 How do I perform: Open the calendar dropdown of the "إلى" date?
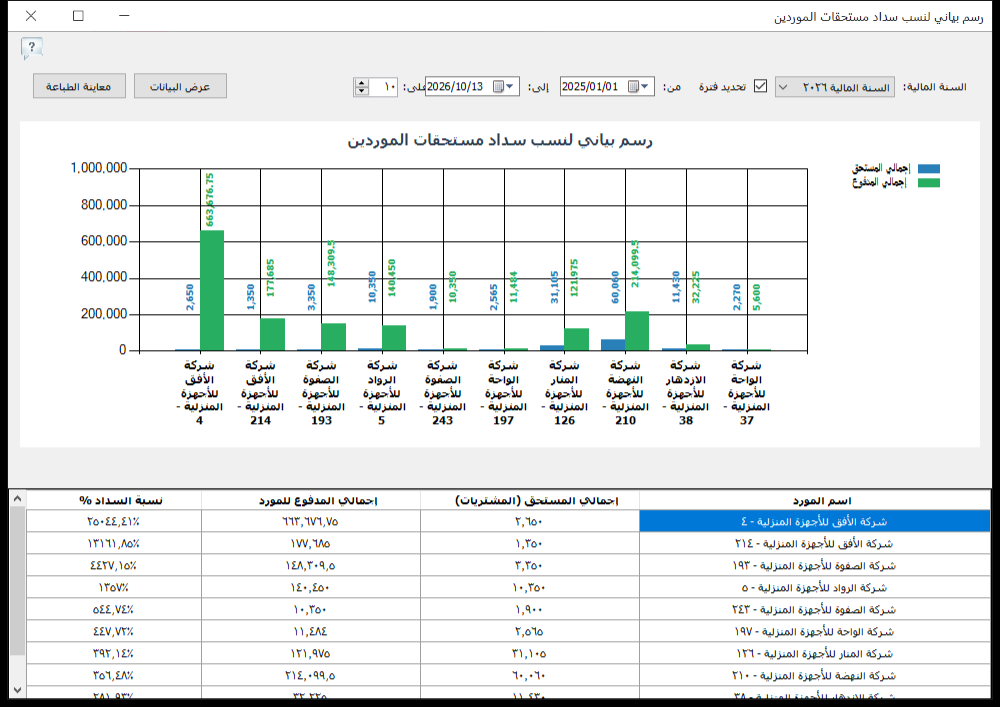click(504, 87)
